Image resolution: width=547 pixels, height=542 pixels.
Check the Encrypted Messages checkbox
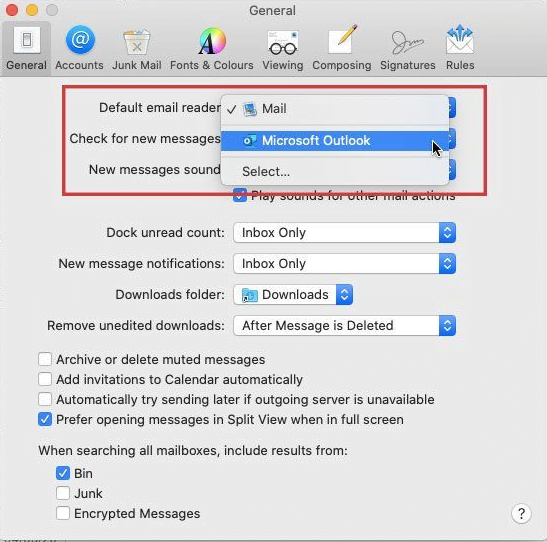coord(63,513)
